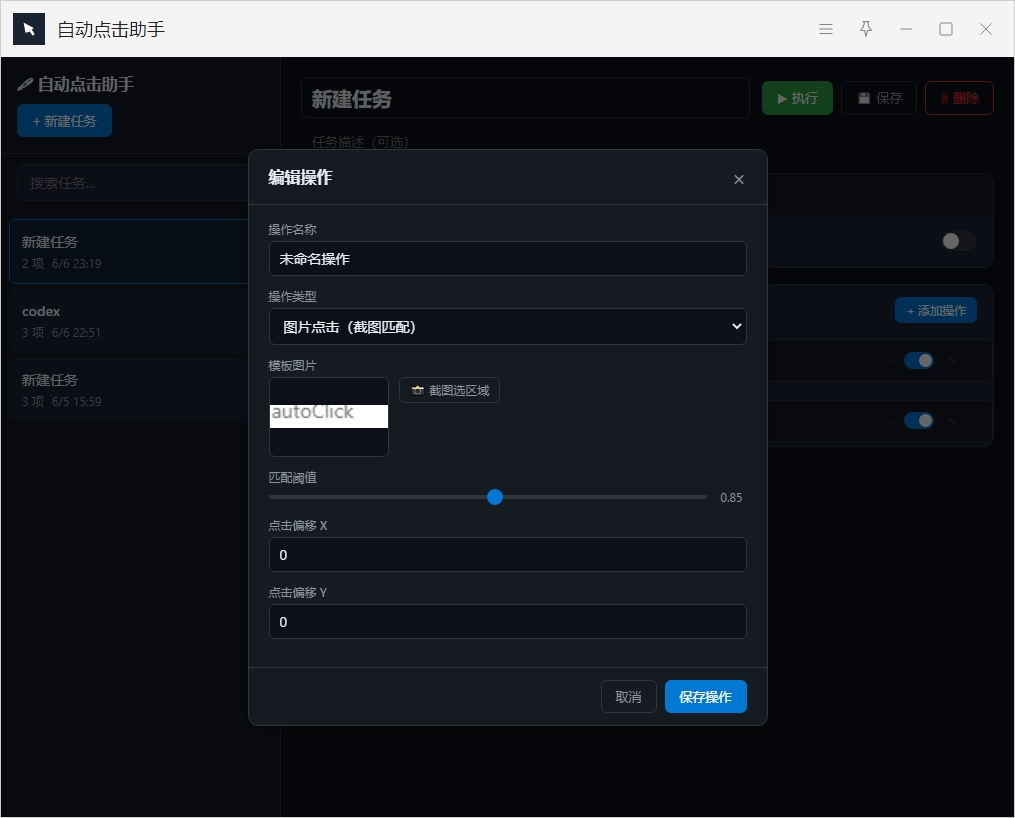
Task: Click the 操作名称 input field
Action: [x=508, y=259]
